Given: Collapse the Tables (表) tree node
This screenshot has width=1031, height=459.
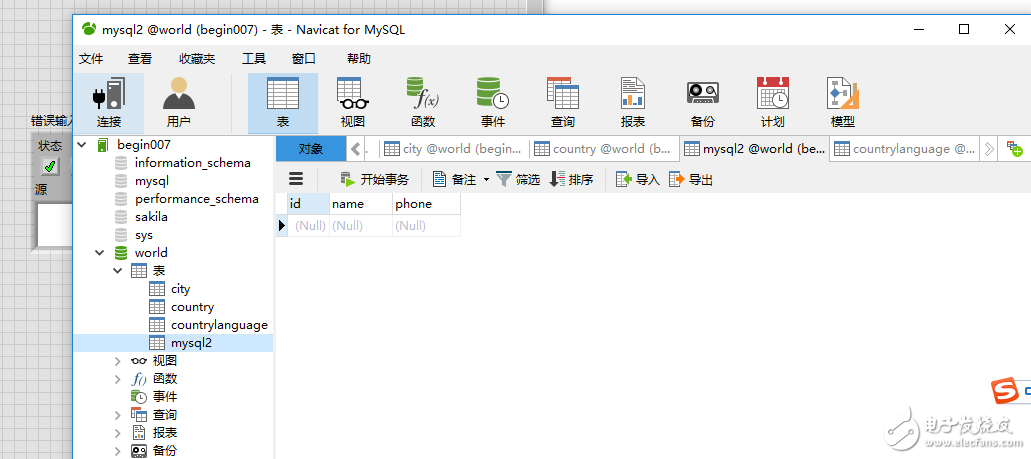Looking at the screenshot, I should coord(117,271).
